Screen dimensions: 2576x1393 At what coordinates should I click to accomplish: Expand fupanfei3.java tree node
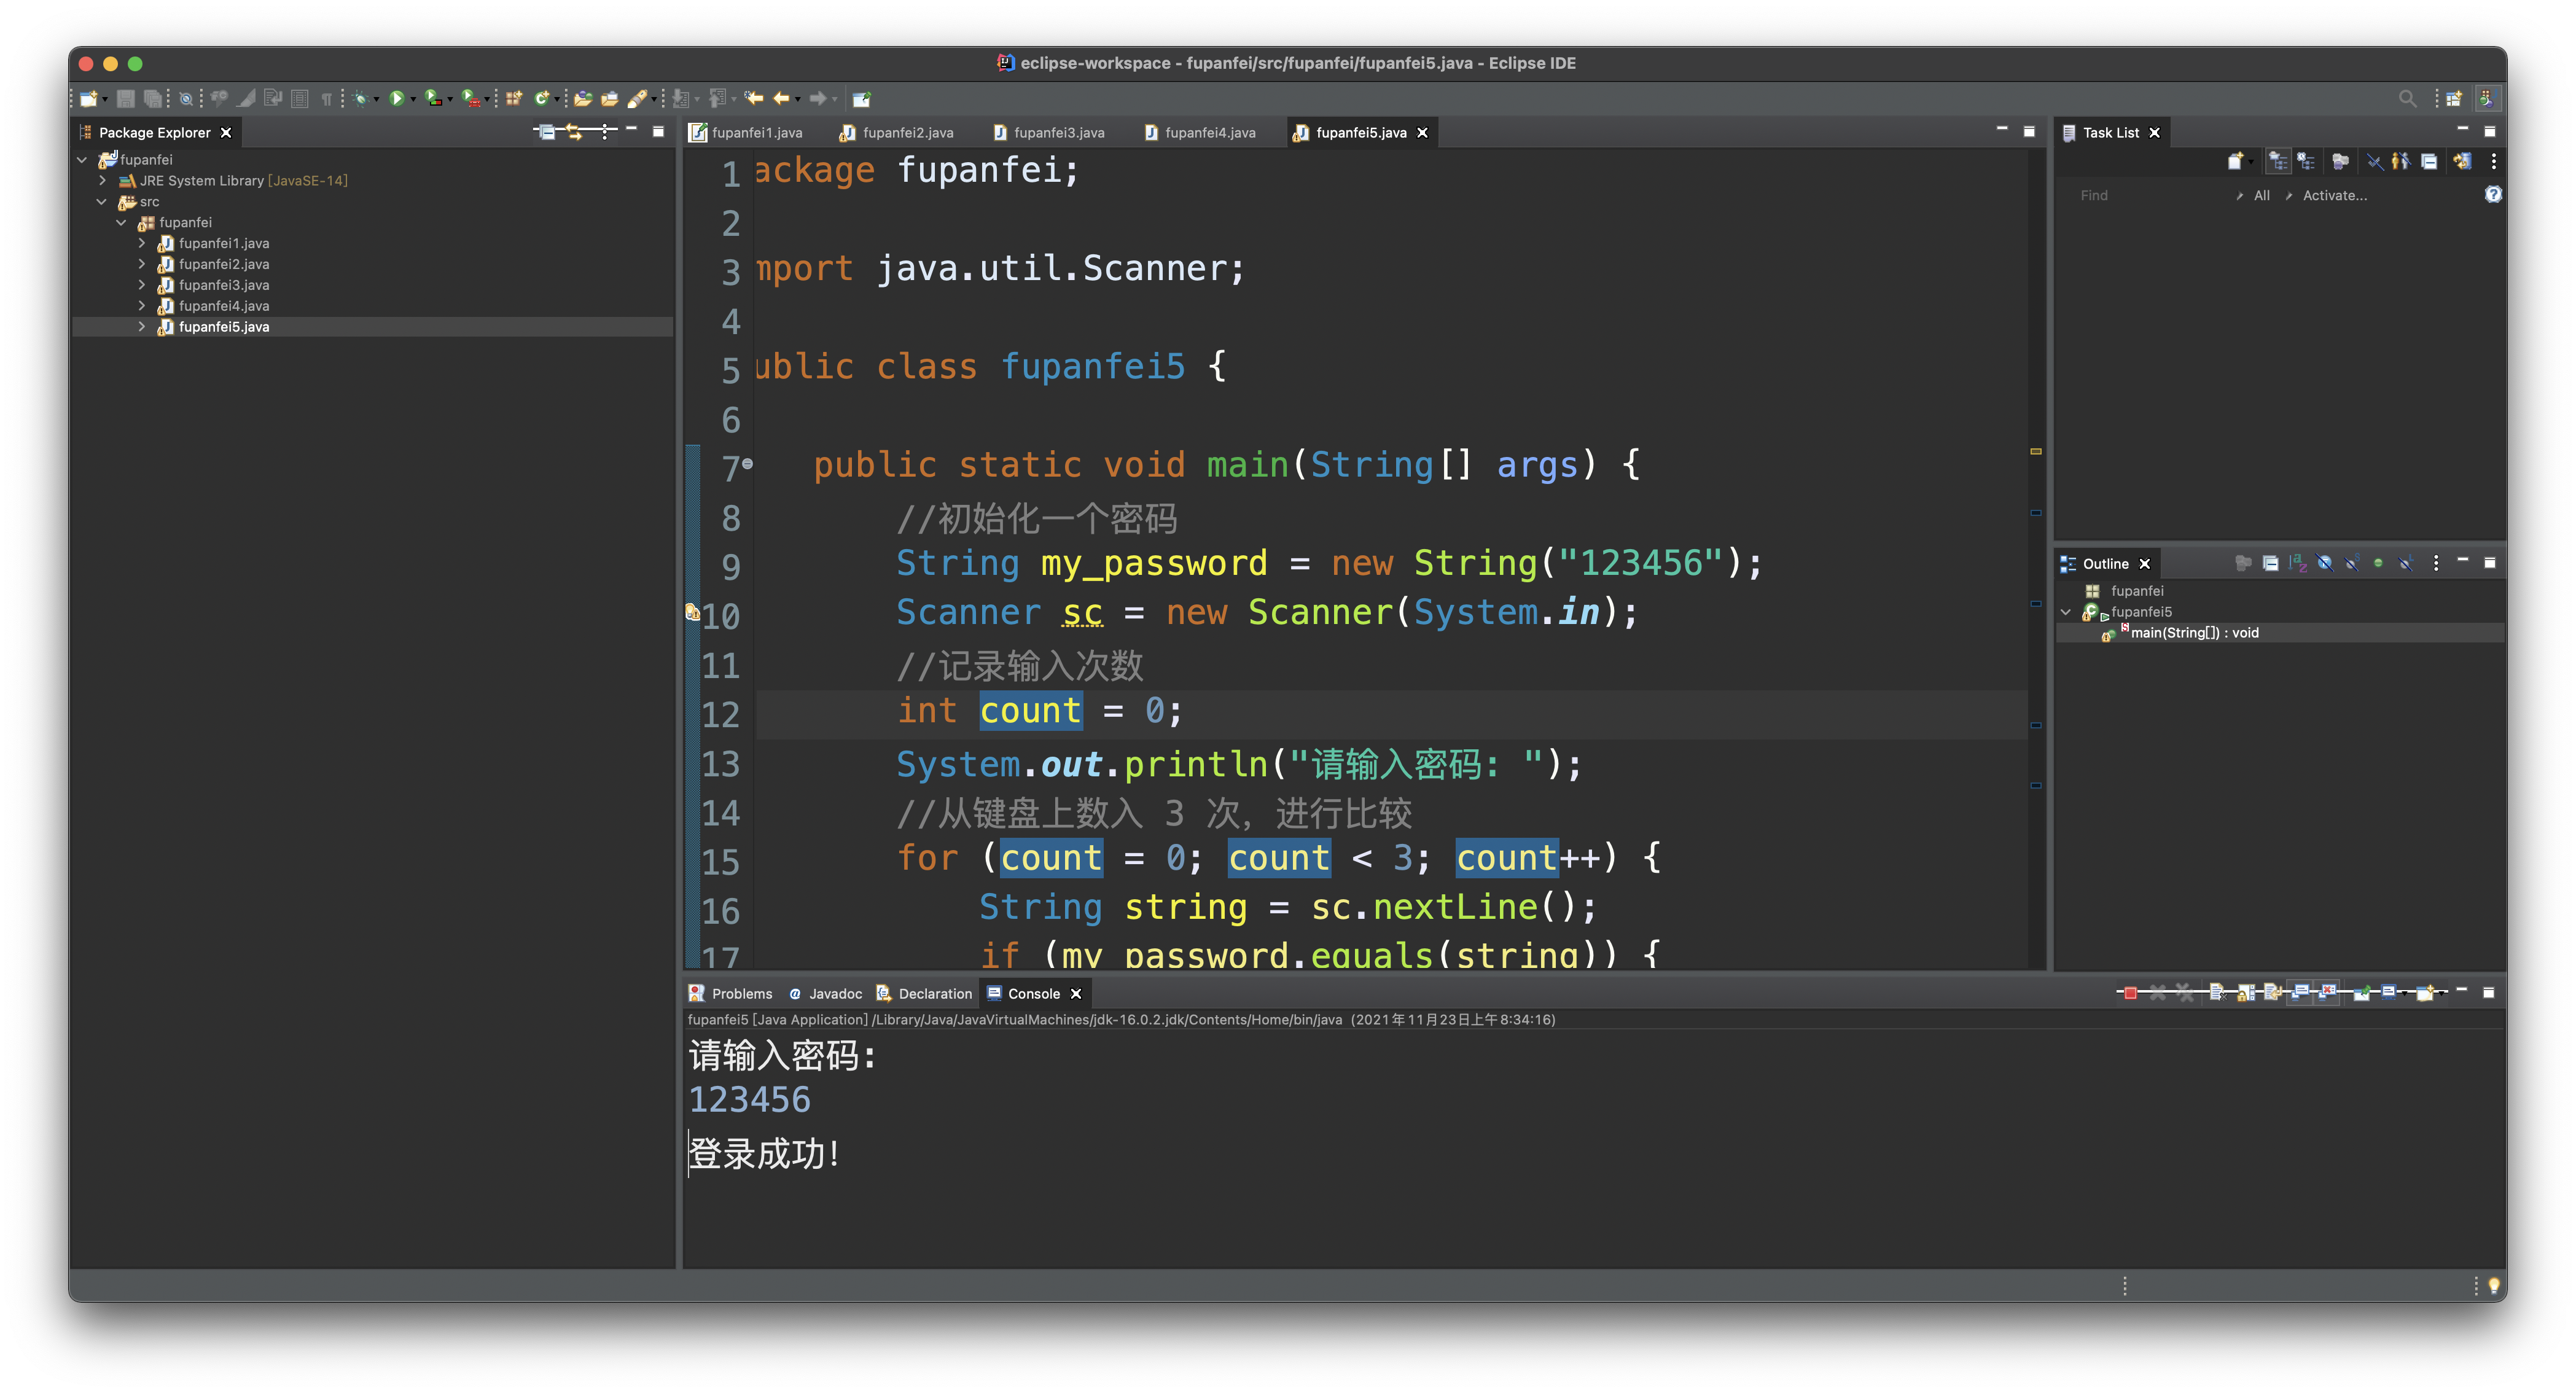(141, 285)
